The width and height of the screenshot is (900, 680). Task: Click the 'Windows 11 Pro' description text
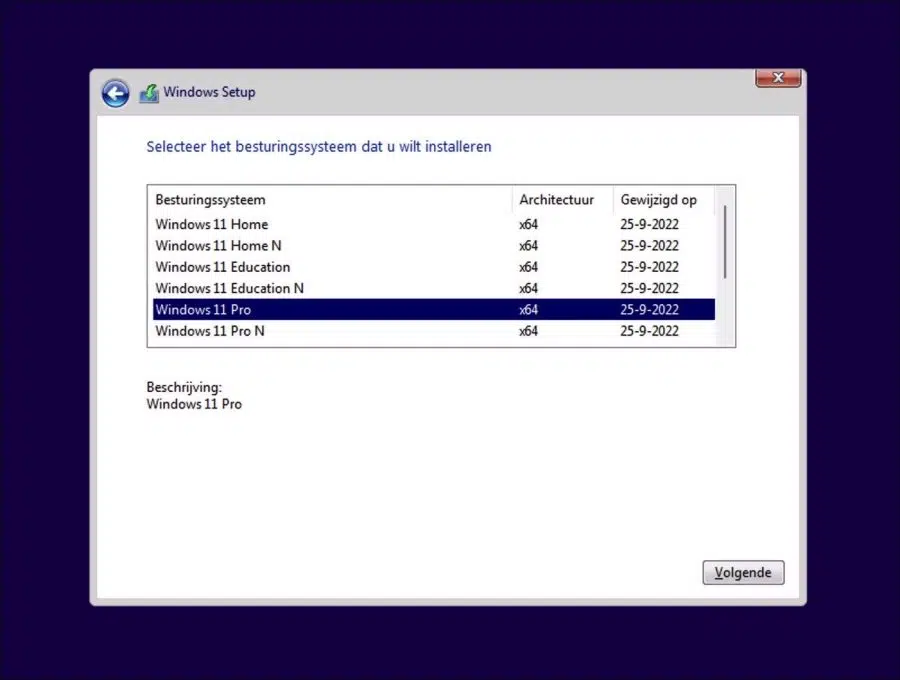point(194,404)
